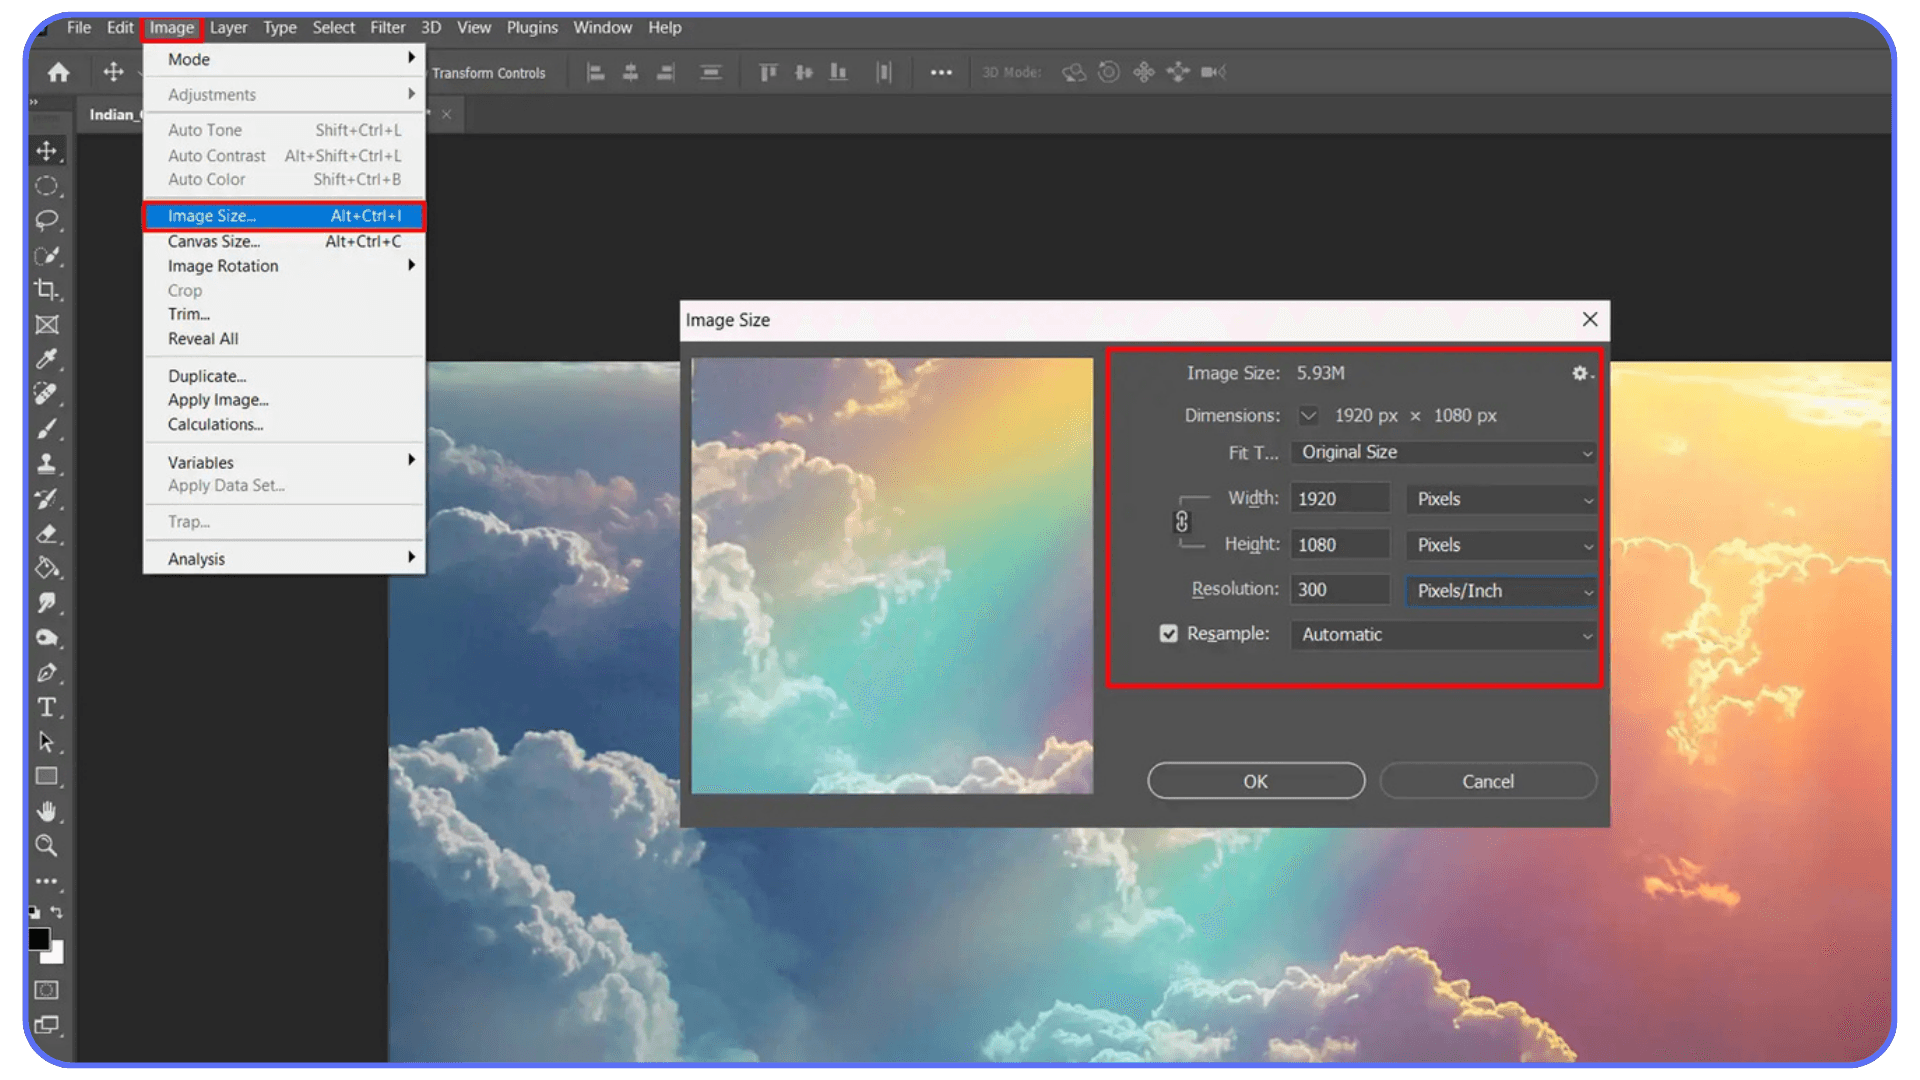Open the Filter menu

(387, 28)
